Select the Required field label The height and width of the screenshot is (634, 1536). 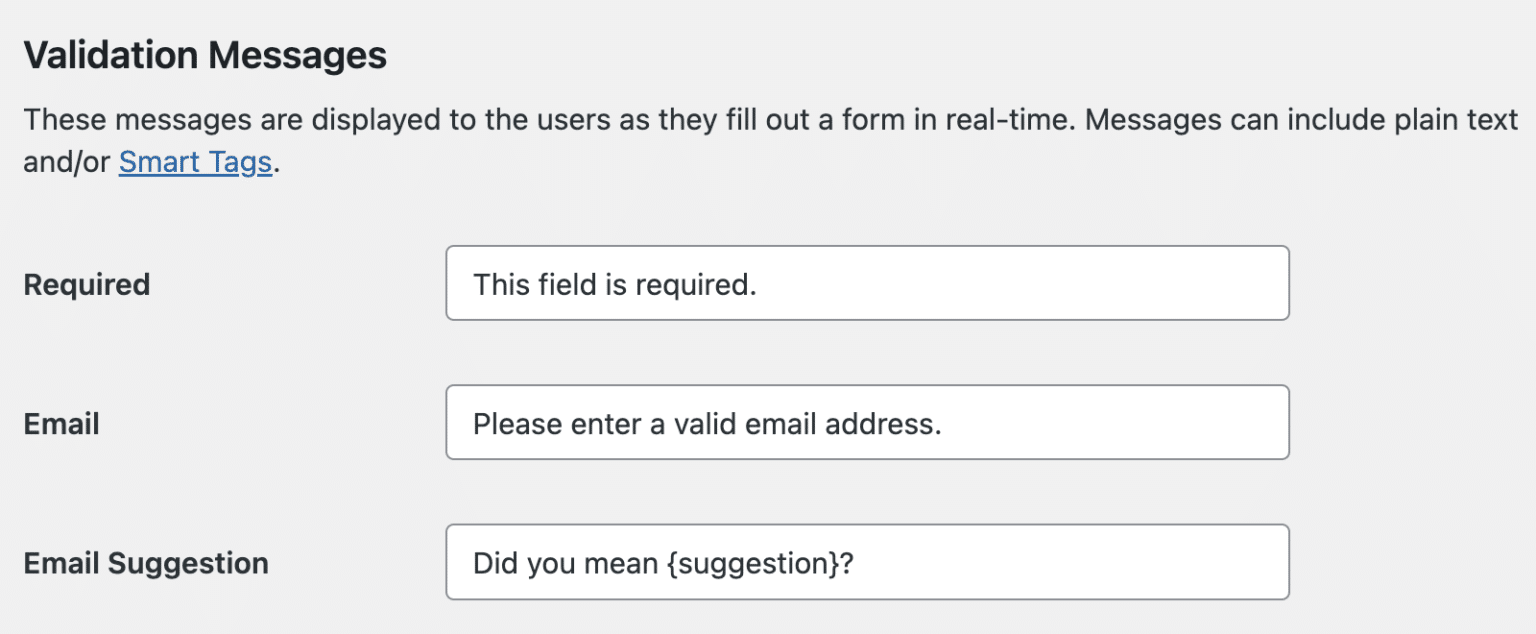click(86, 283)
